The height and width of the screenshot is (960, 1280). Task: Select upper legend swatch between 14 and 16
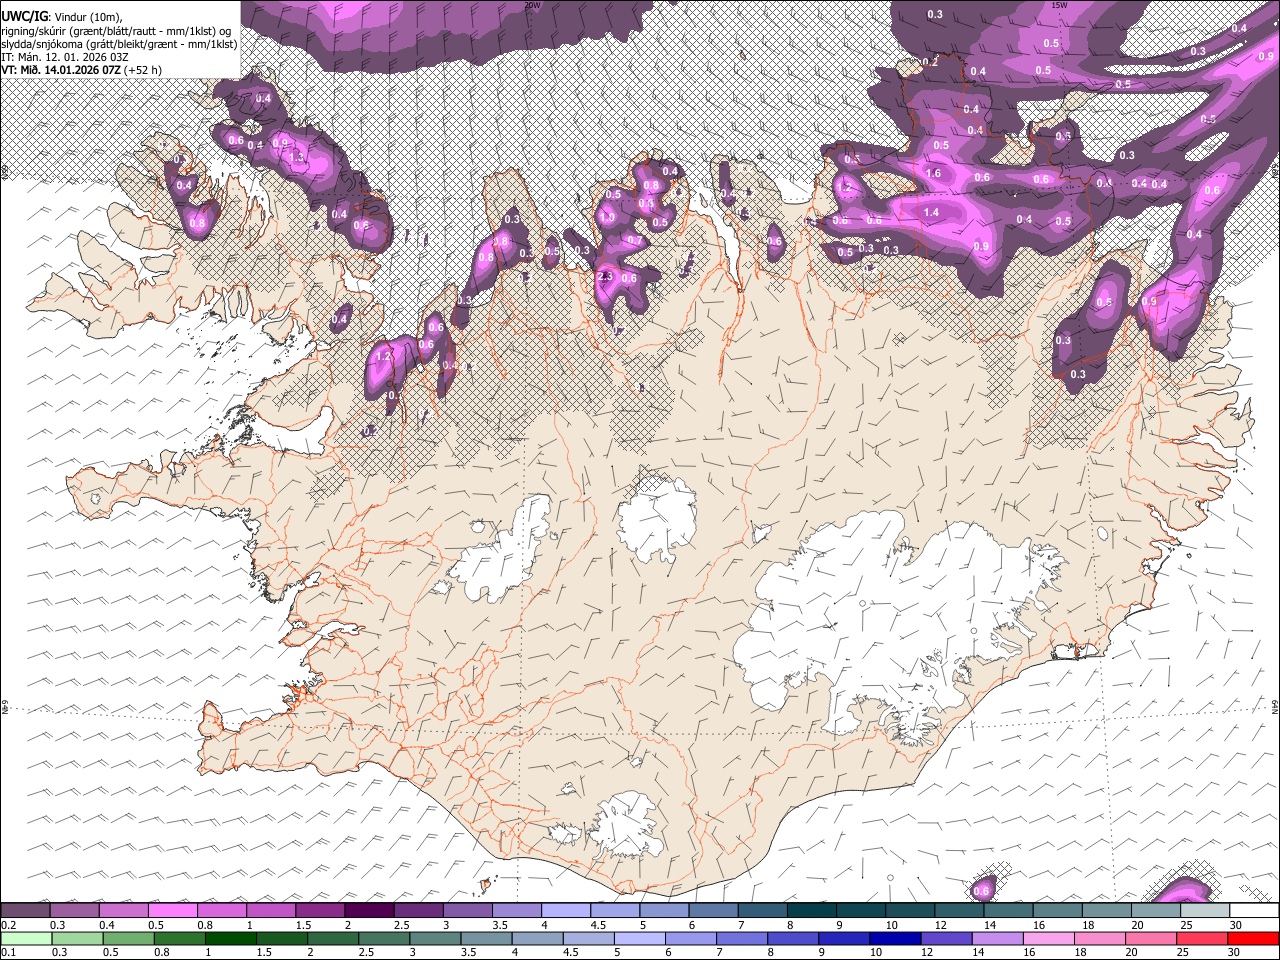[x=1009, y=910]
